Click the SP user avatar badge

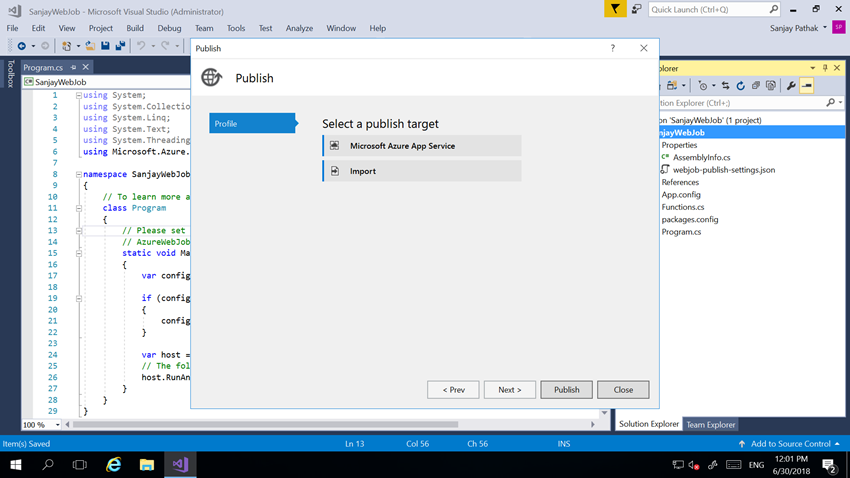coord(839,27)
